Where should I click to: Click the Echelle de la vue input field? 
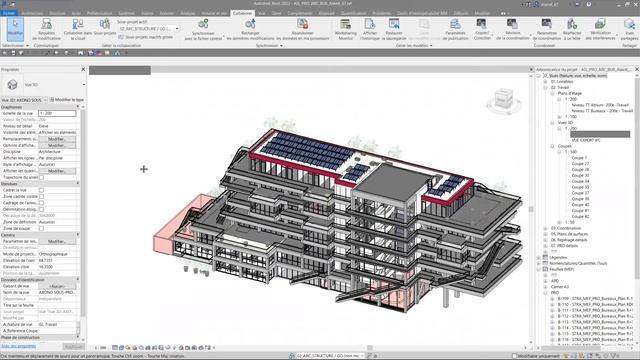[57, 113]
